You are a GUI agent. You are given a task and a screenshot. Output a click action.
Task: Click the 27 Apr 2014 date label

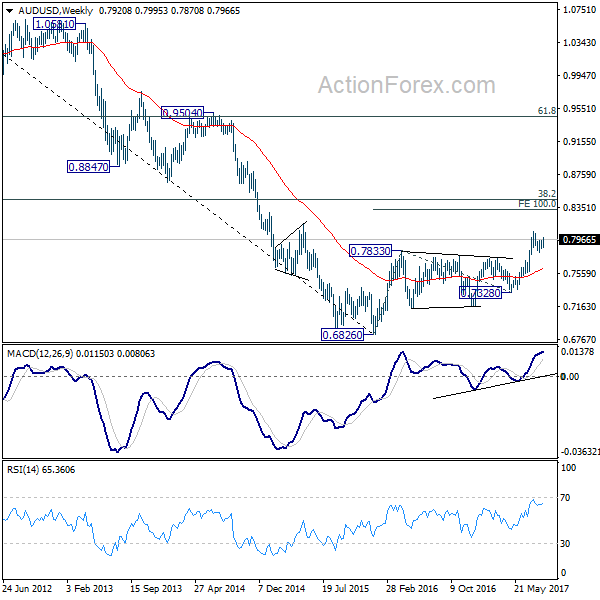tap(220, 588)
